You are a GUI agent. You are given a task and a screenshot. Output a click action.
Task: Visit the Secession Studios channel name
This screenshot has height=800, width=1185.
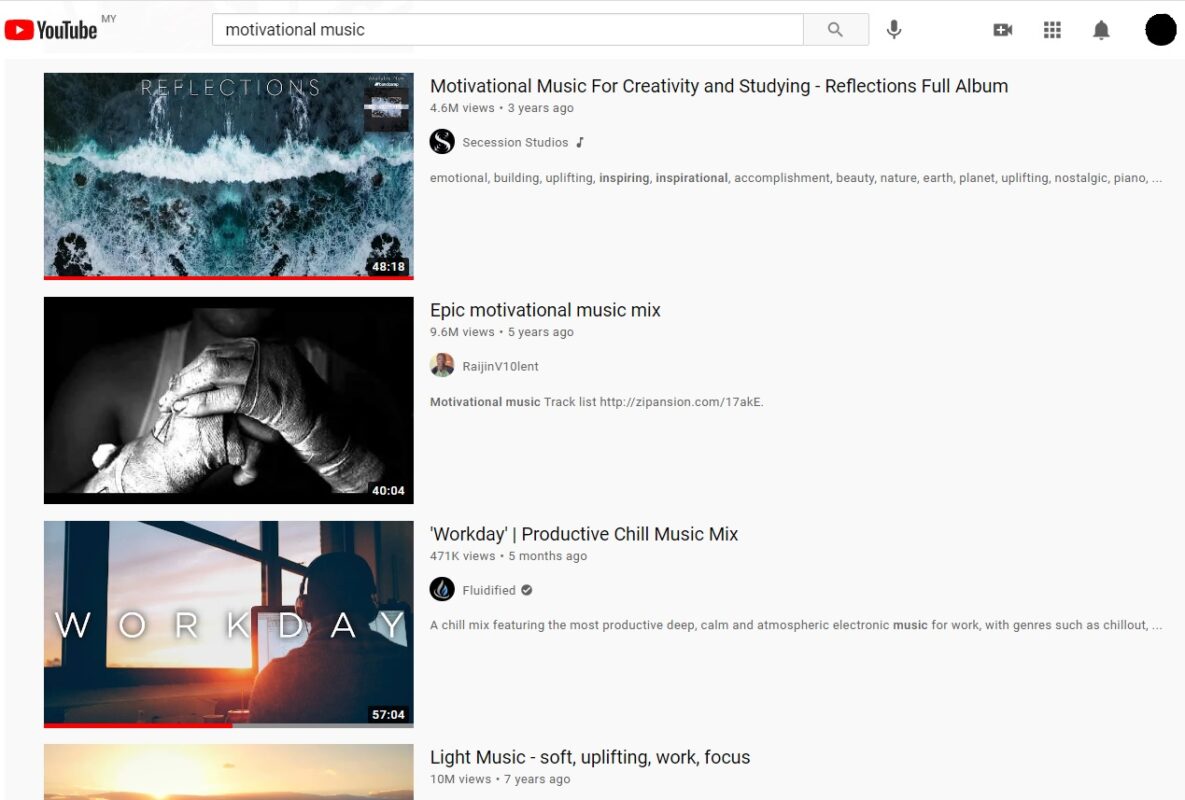[x=515, y=142]
